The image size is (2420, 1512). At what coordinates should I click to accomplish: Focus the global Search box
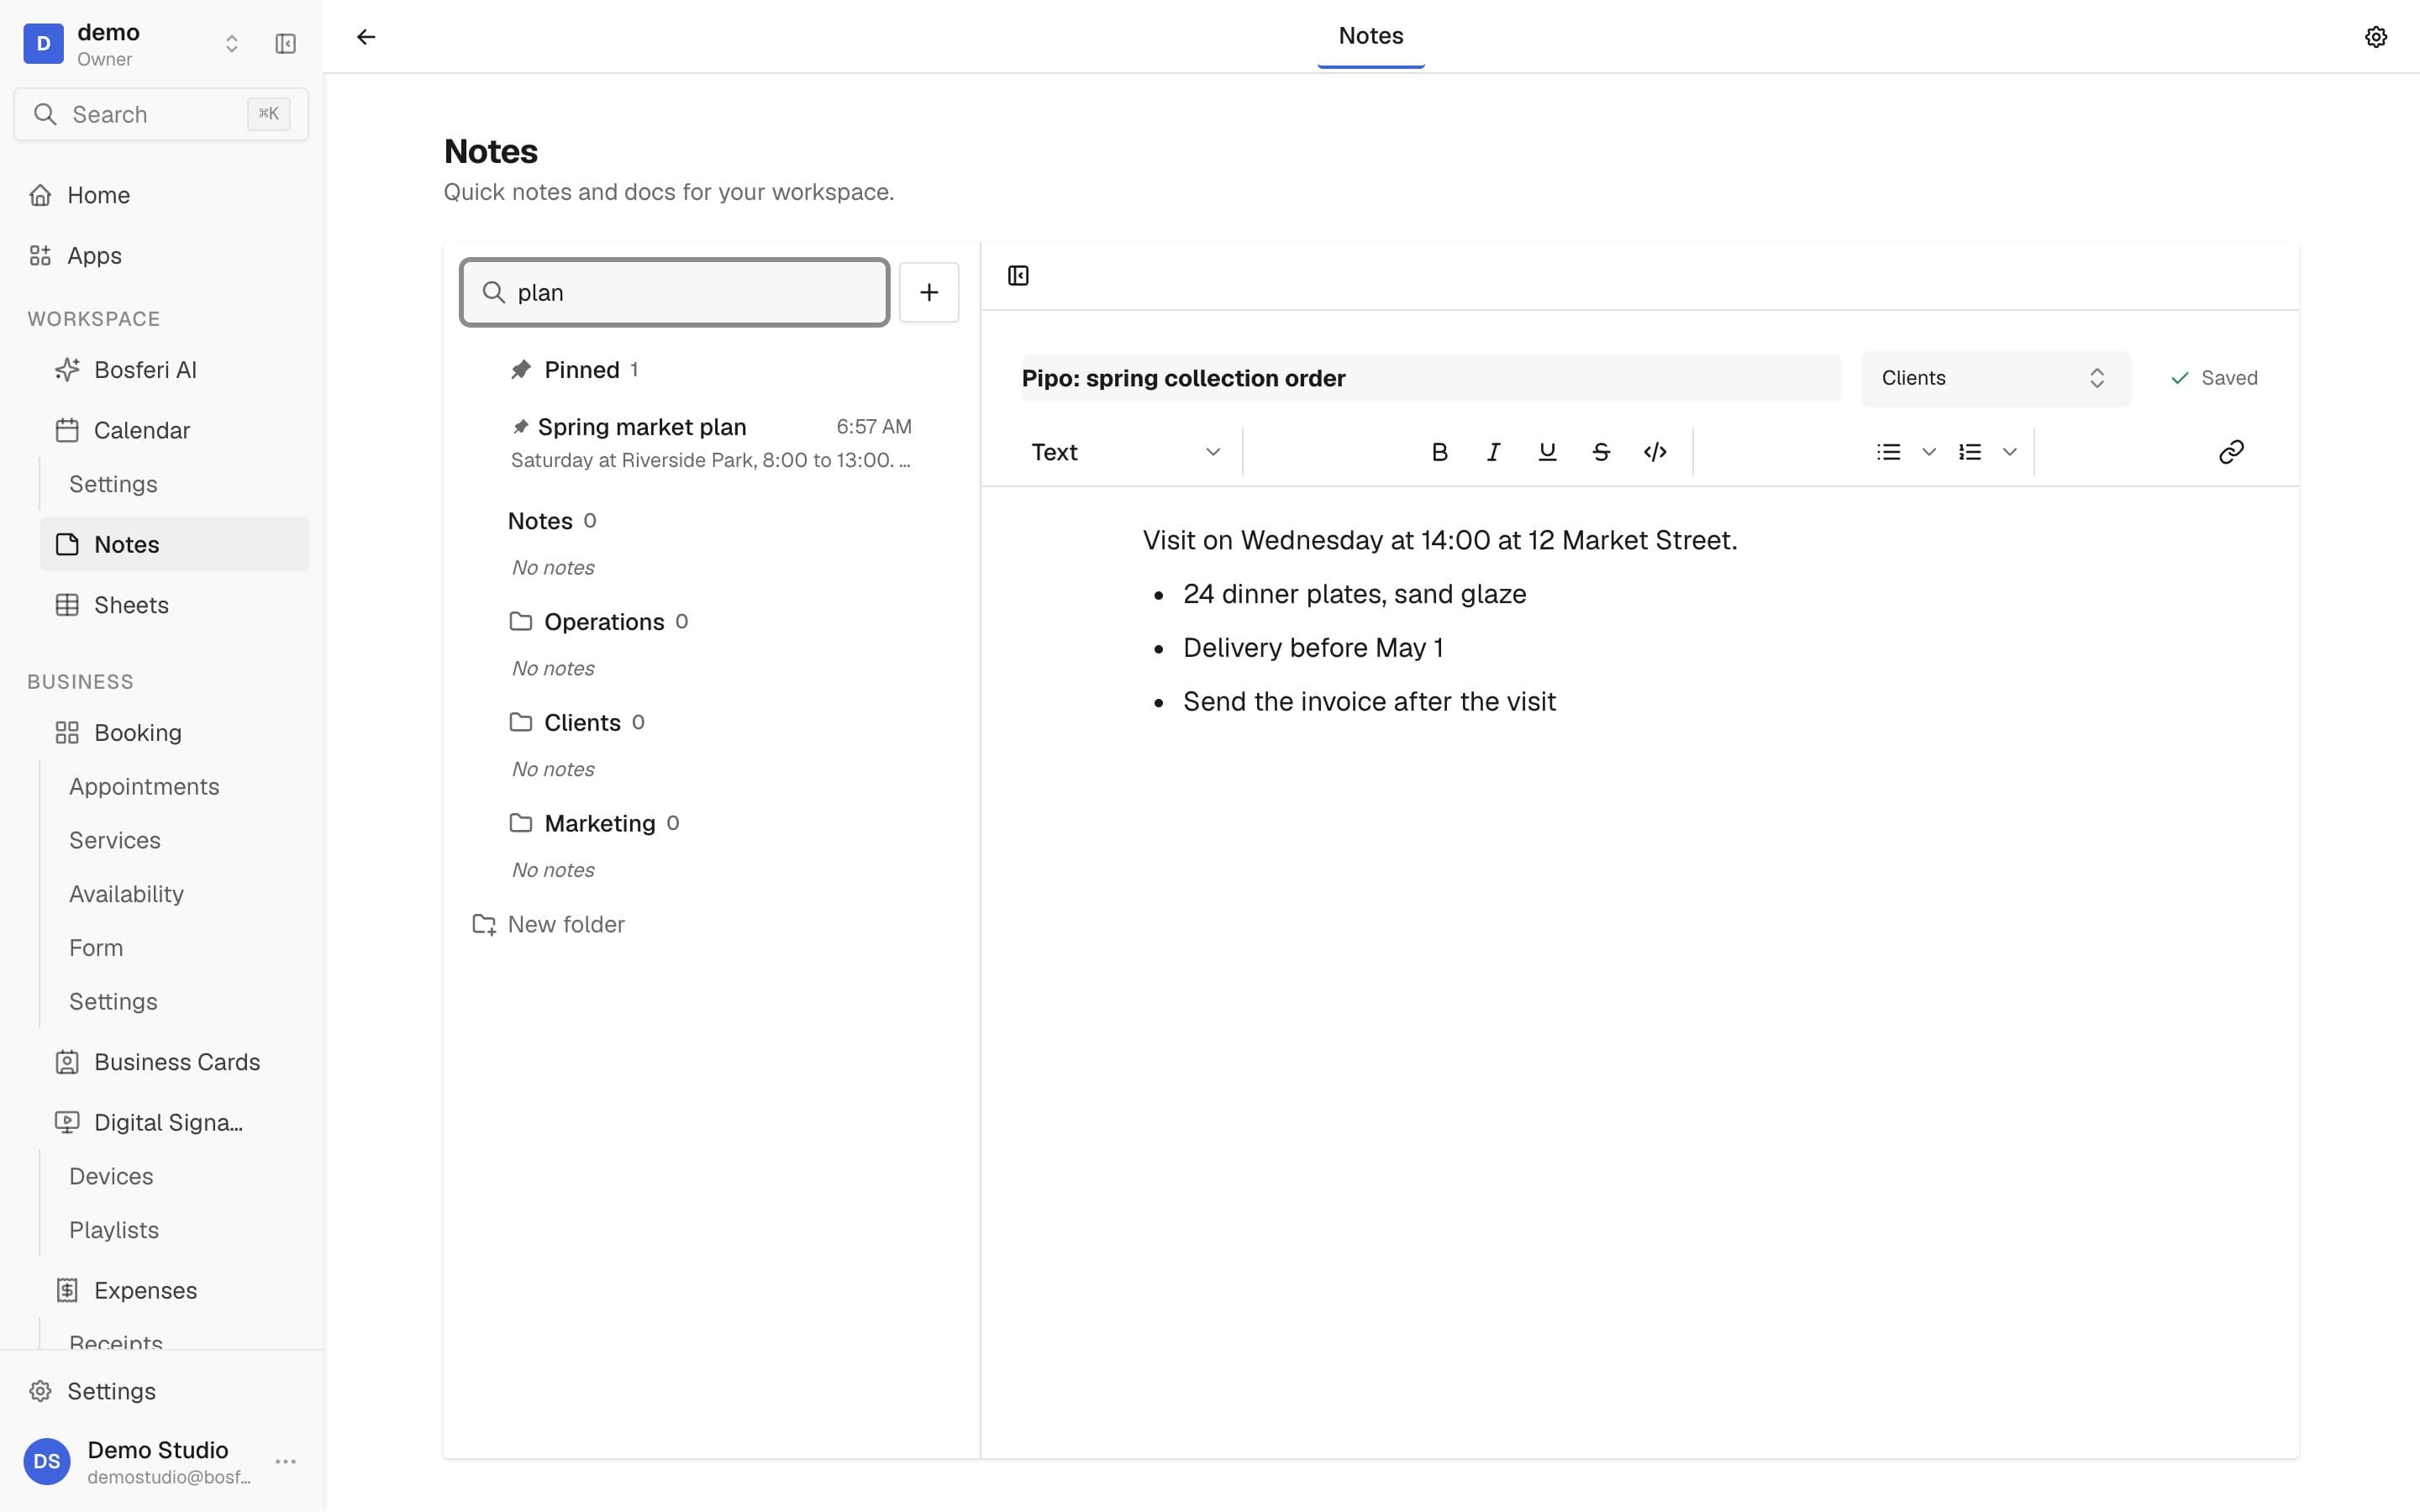161,114
